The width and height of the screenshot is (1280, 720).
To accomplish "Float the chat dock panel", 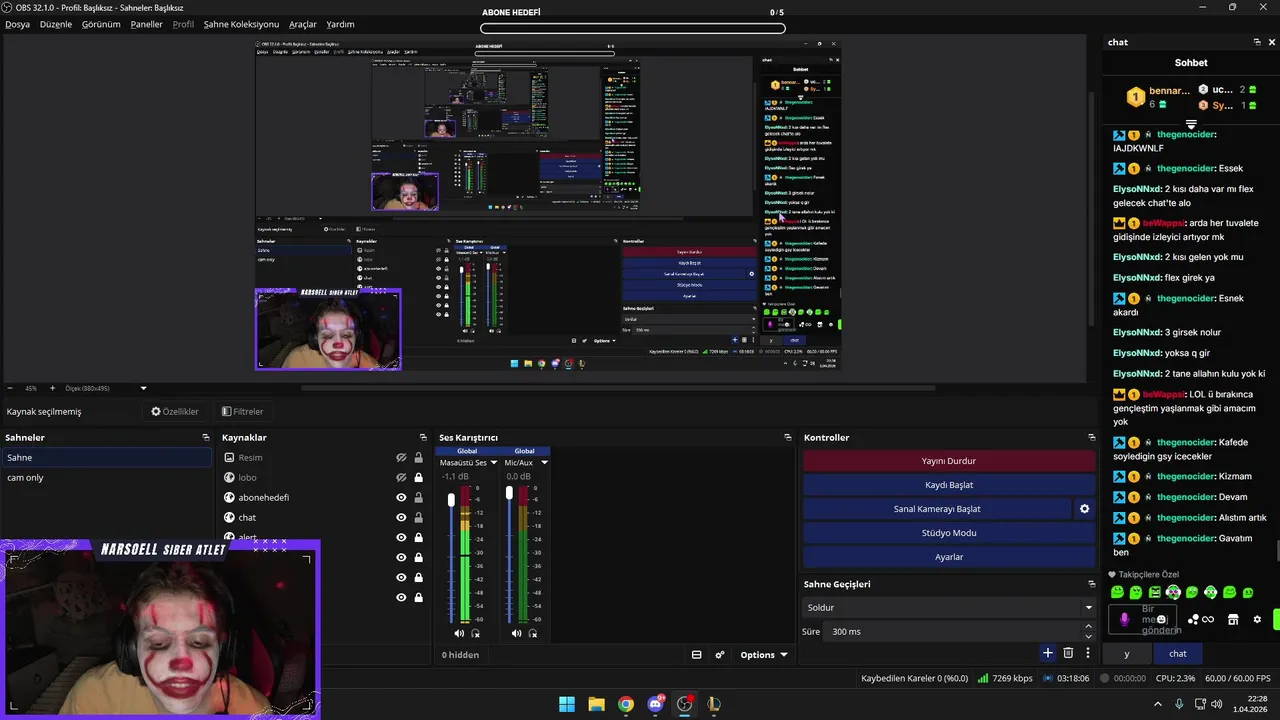I will point(1257,42).
